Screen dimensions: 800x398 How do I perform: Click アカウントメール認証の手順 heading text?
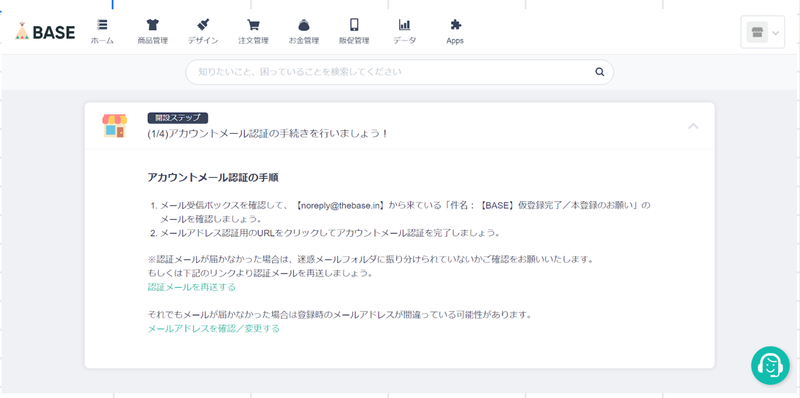212,178
